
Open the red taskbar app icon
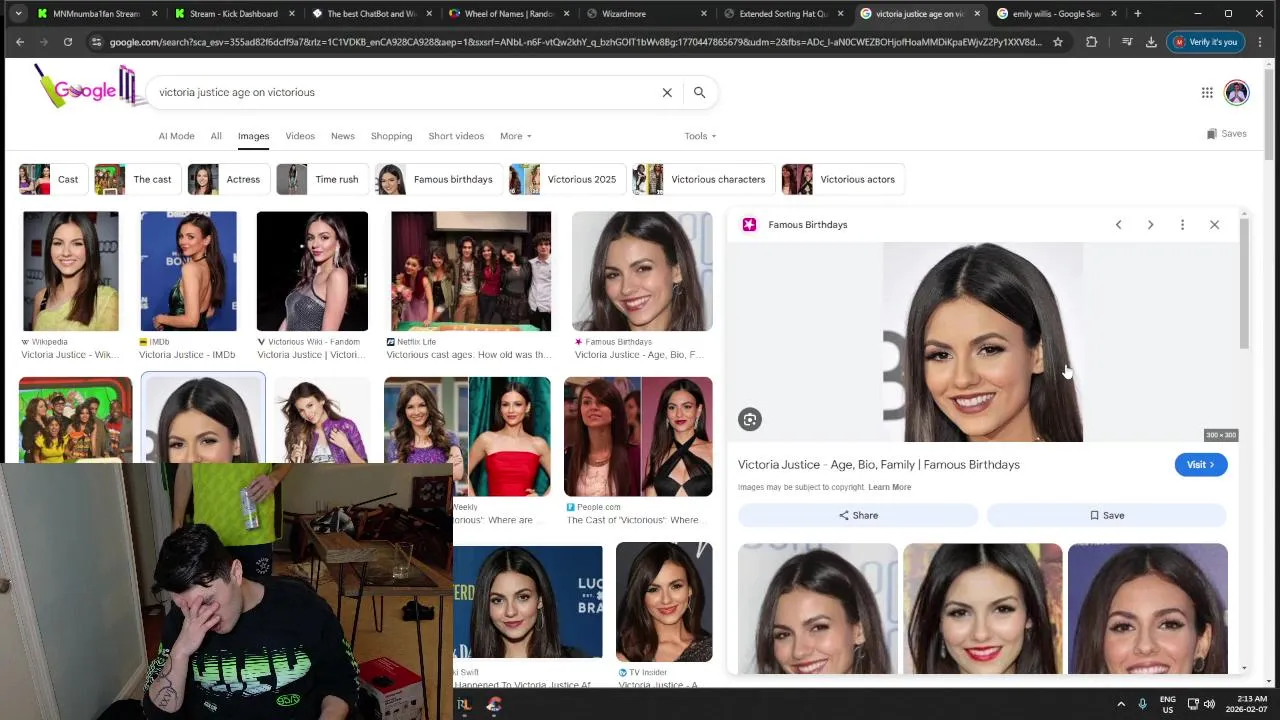click(x=493, y=704)
